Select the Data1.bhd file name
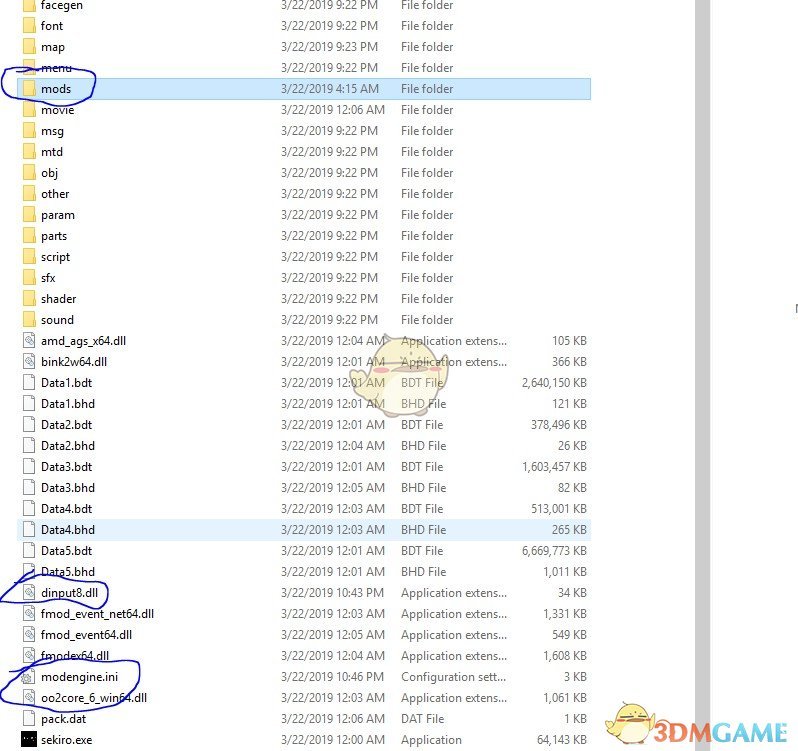 click(68, 403)
